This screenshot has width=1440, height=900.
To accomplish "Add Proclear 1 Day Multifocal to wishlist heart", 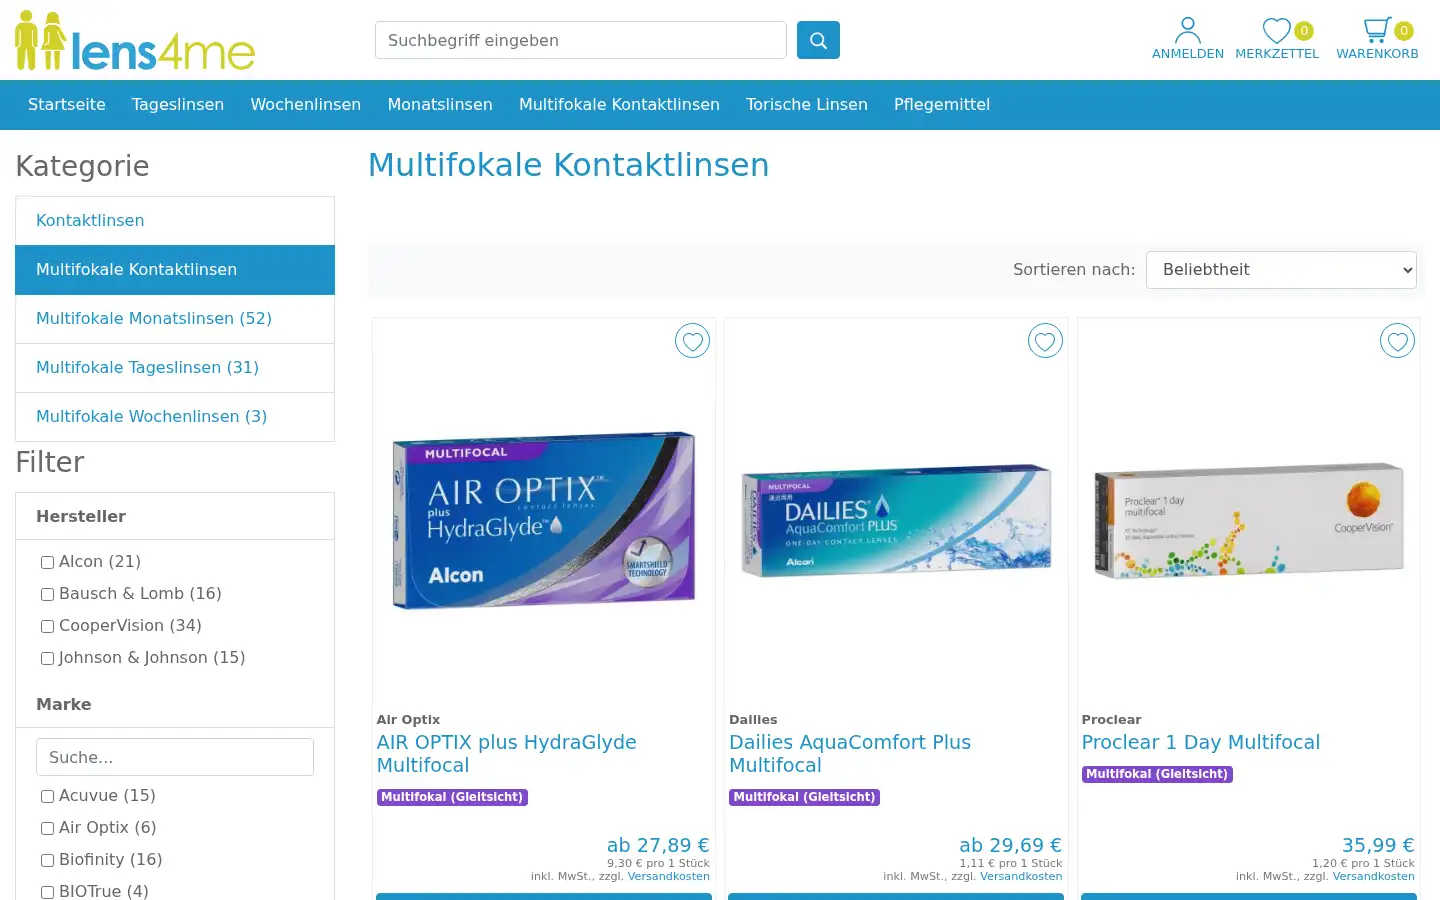I will [1397, 341].
